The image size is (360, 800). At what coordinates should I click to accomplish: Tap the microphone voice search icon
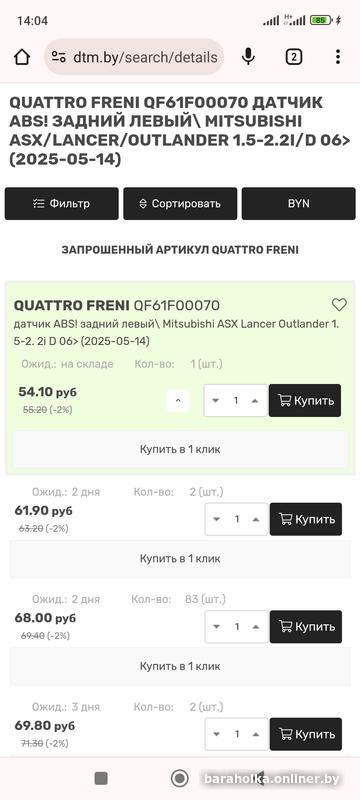[x=248, y=57]
